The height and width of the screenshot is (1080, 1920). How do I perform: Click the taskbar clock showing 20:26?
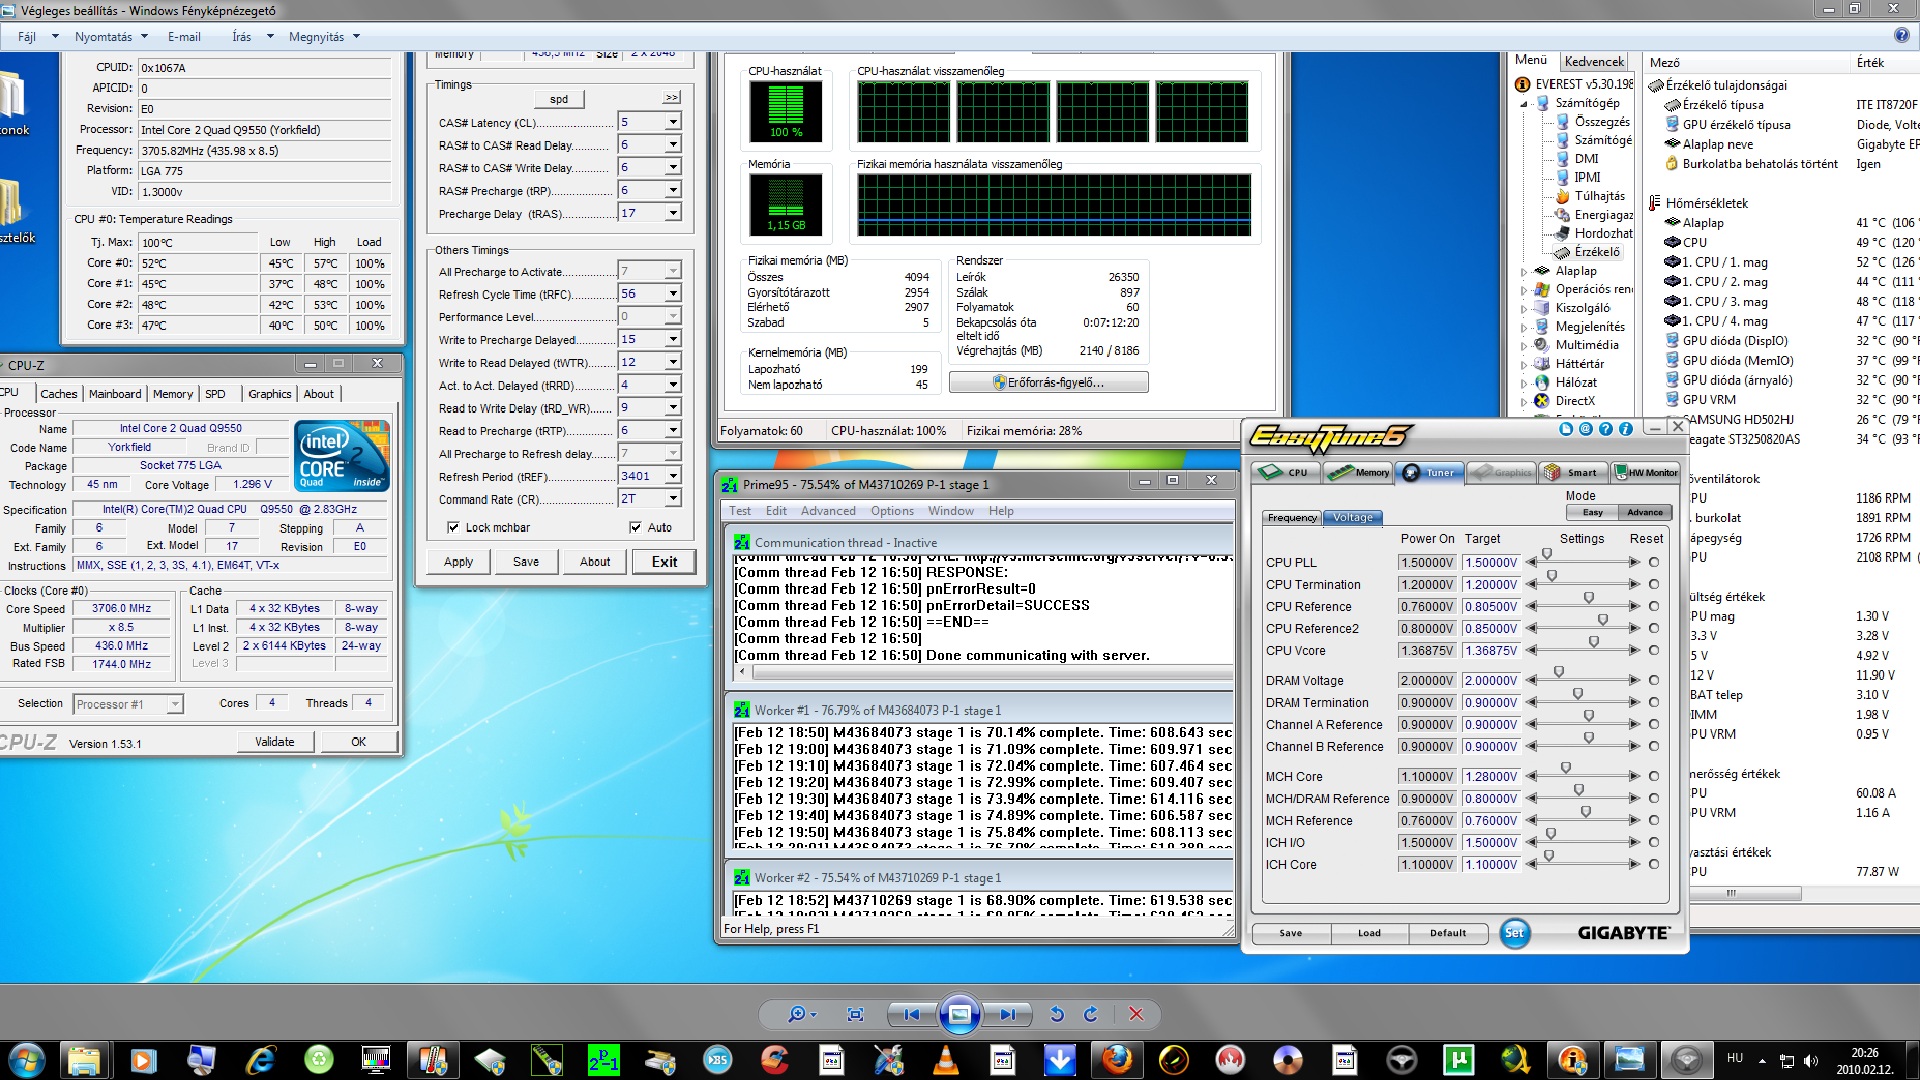(x=1864, y=1053)
